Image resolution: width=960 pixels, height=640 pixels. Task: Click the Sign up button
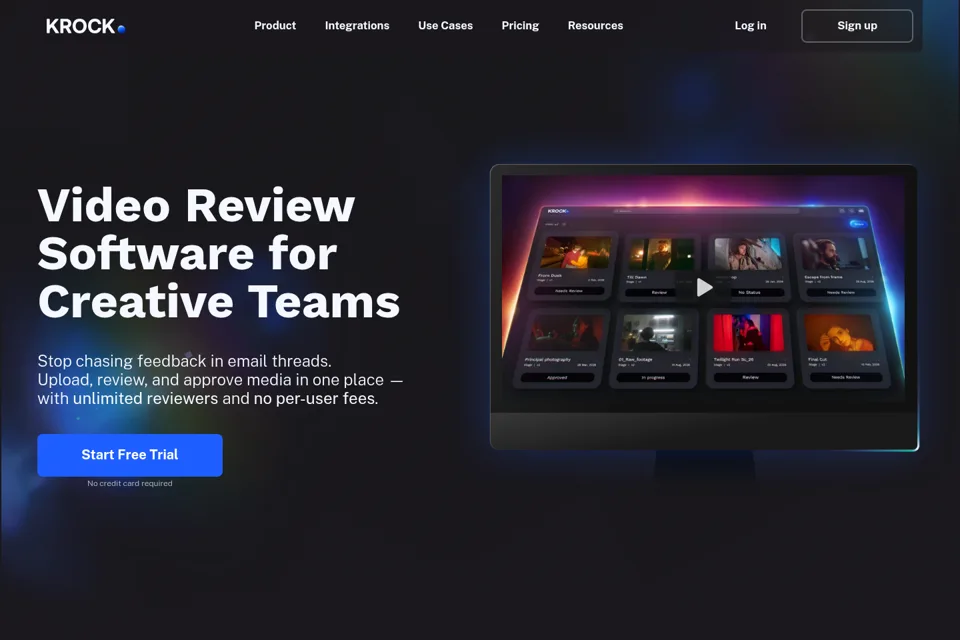pyautogui.click(x=857, y=26)
